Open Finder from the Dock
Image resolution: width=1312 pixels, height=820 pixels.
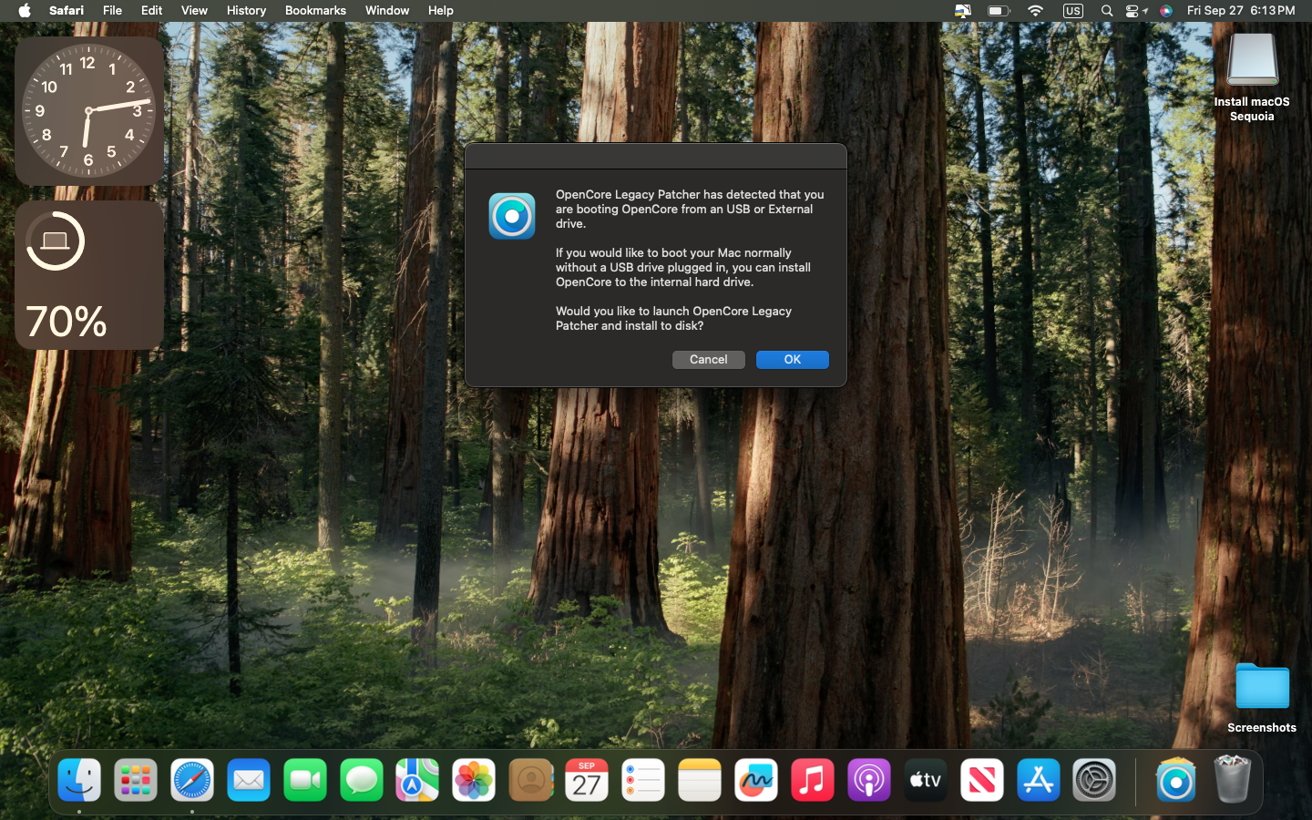[79, 780]
